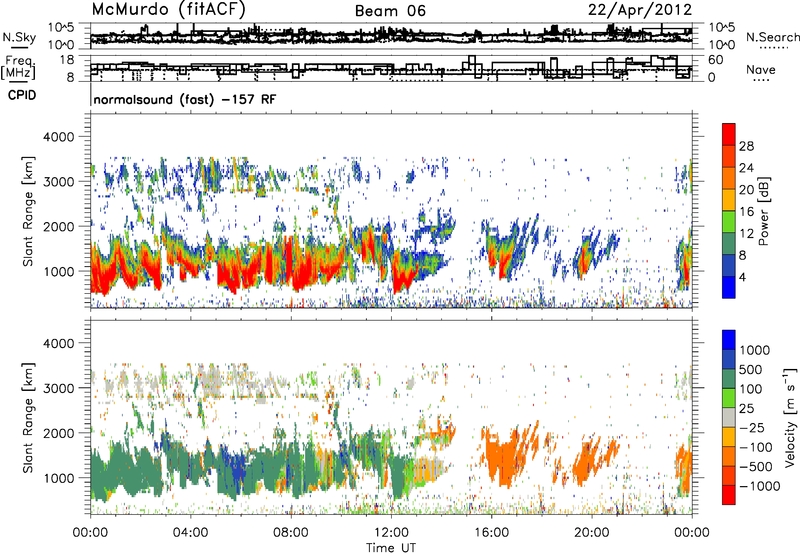Click the '28' power scale value

pos(746,146)
